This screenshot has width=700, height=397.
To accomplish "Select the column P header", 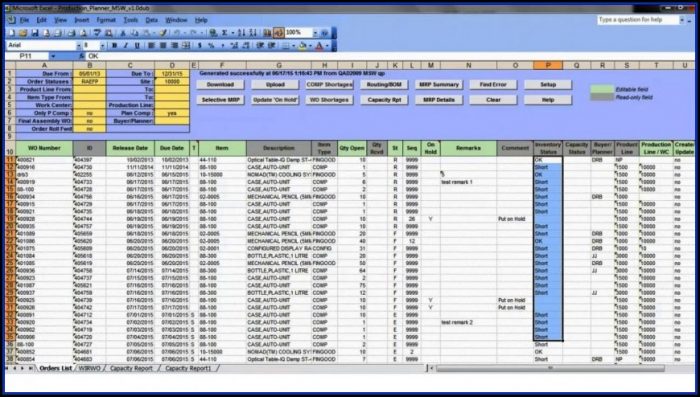I will [x=548, y=65].
